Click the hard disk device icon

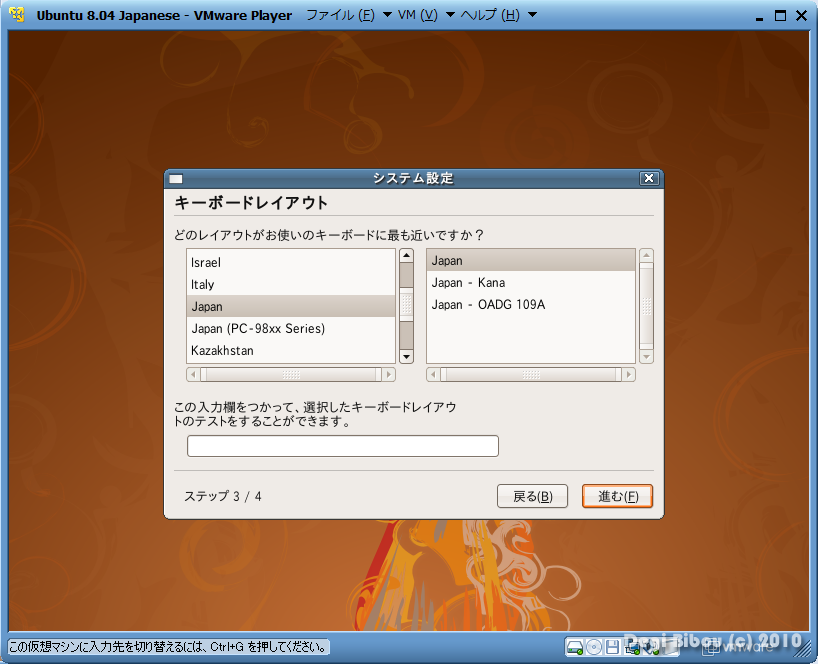pyautogui.click(x=574, y=647)
